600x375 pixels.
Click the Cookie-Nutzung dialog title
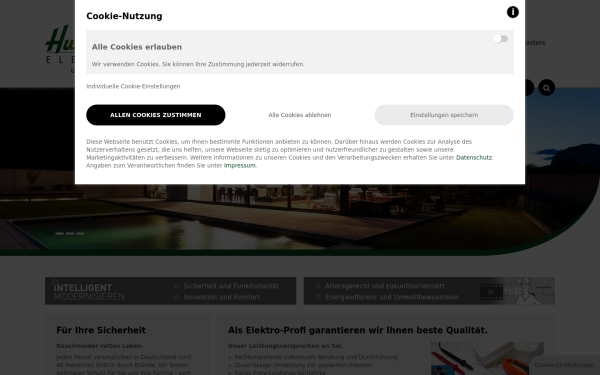coord(124,16)
